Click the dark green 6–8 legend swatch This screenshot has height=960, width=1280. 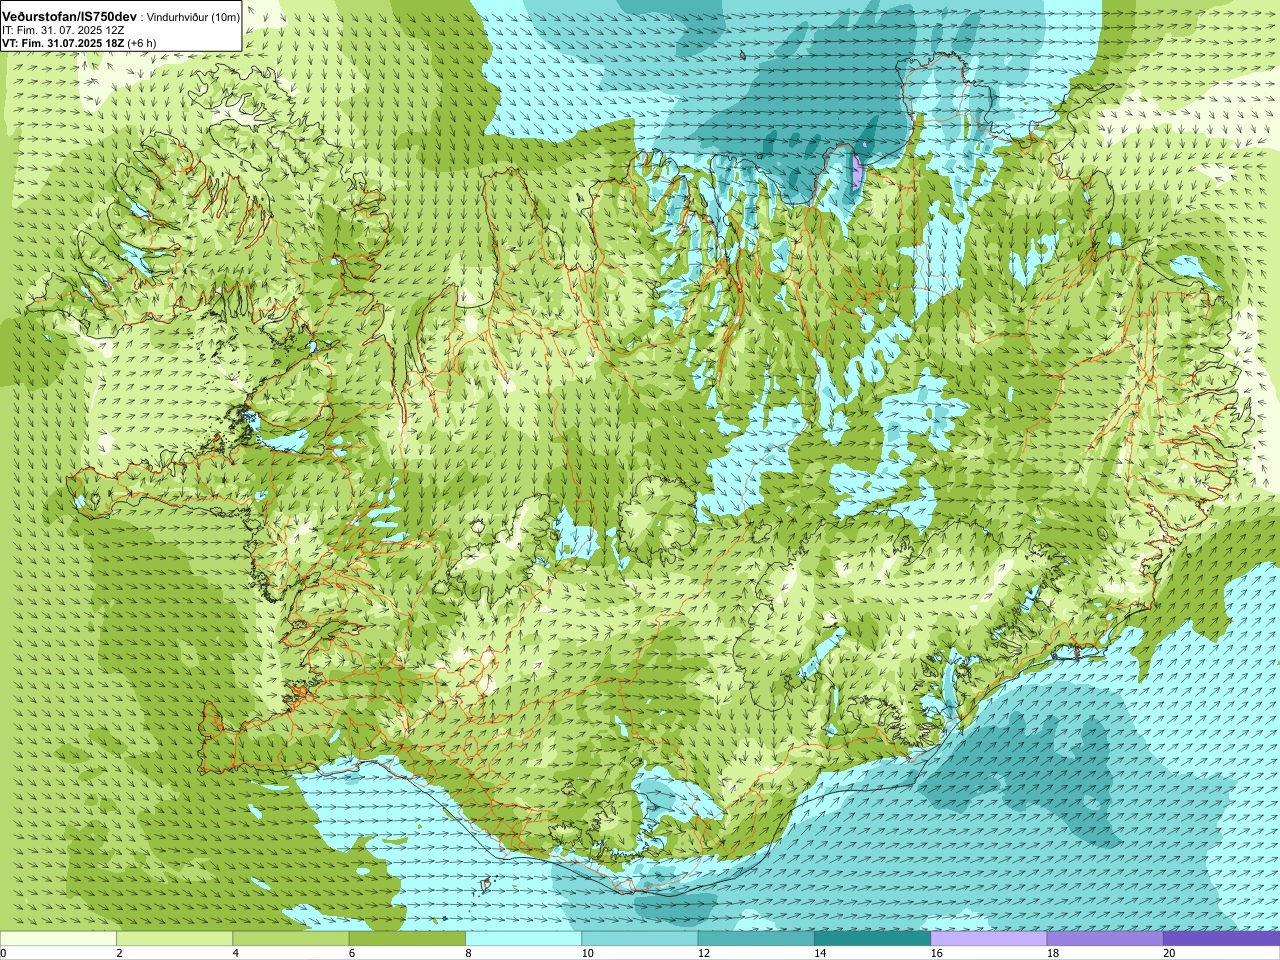[x=407, y=939]
